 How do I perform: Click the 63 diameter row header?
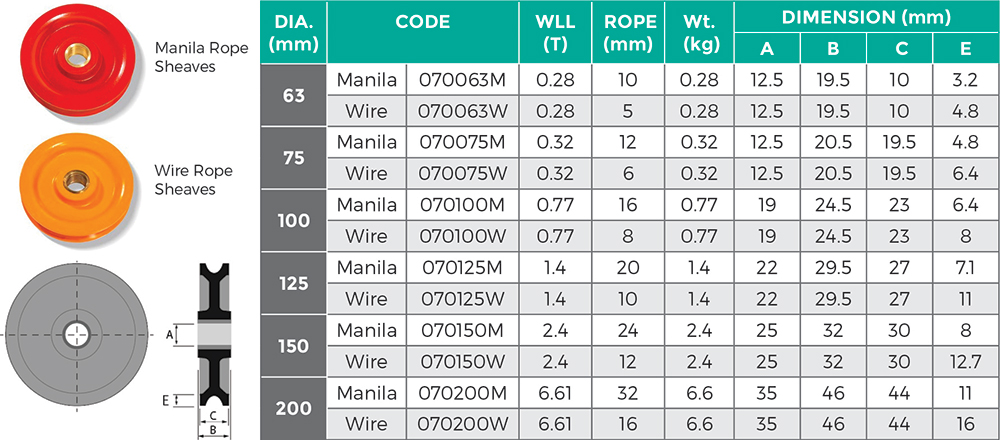pos(293,96)
